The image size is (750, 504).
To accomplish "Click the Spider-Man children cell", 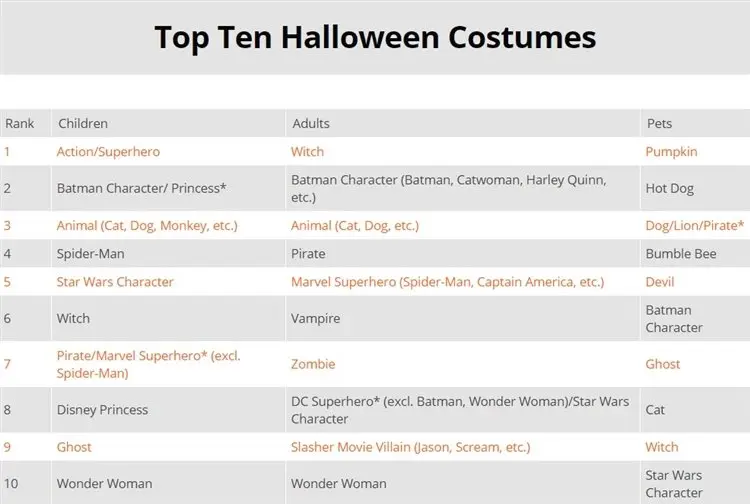I will pos(90,254).
